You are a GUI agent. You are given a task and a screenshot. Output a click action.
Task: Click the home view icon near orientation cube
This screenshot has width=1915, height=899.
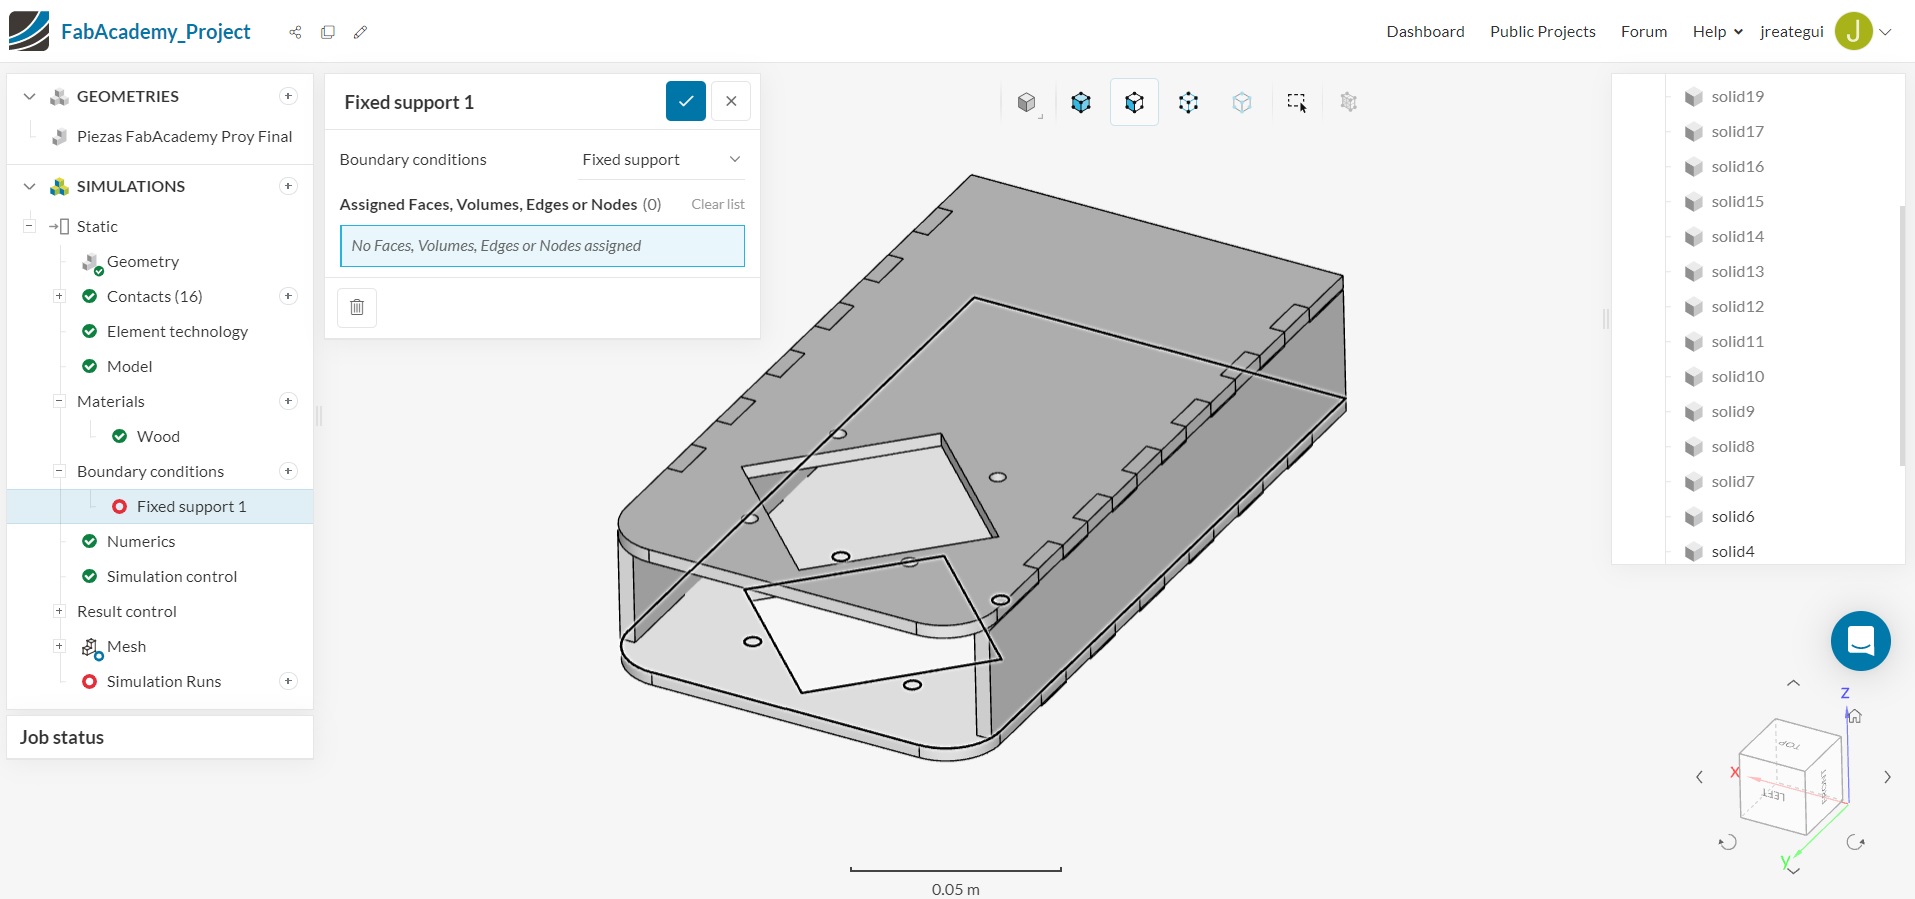(1855, 716)
